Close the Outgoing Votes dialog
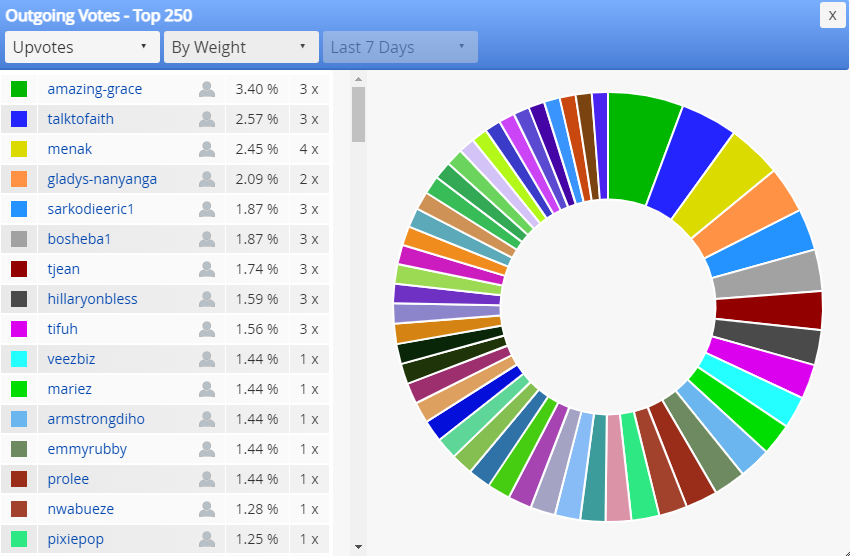 [833, 16]
